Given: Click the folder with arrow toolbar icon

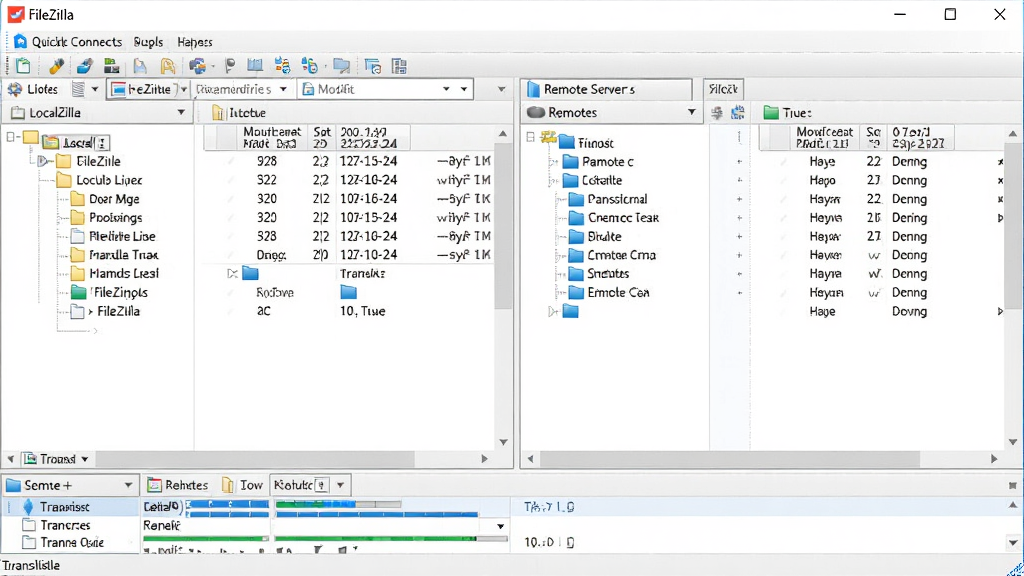Looking at the screenshot, I should point(342,65).
